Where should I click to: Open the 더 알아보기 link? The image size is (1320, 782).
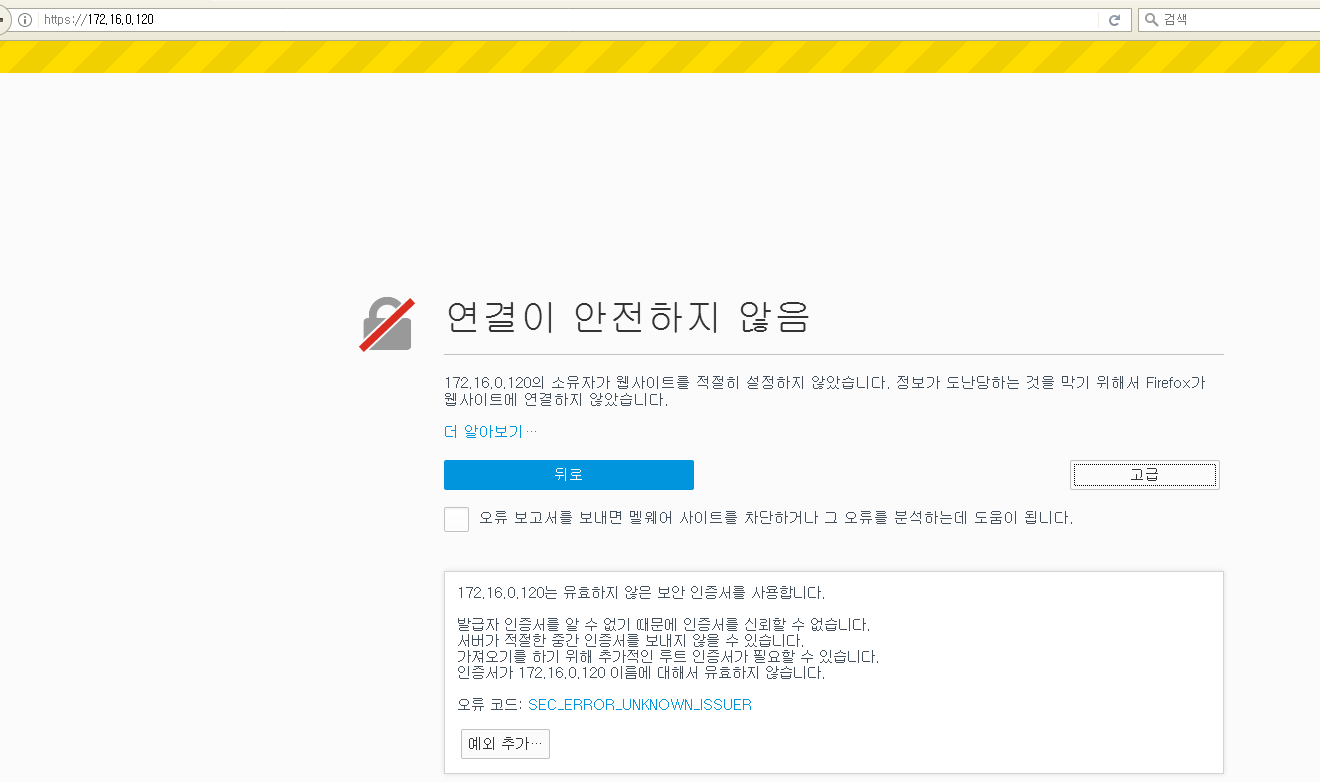coord(491,432)
